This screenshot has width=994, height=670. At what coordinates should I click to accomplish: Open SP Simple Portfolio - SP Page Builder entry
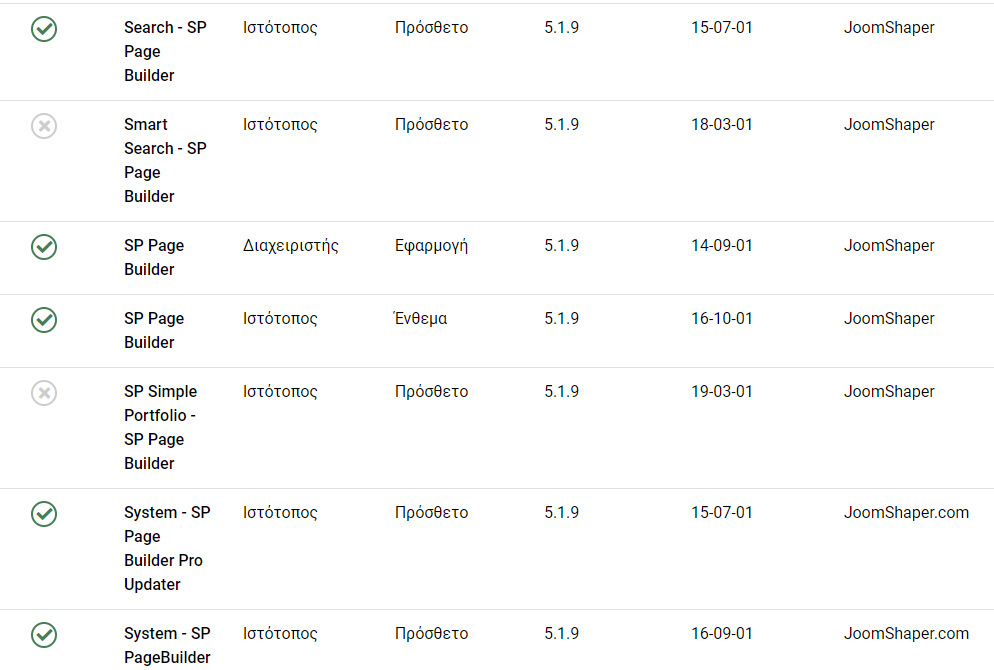160,427
